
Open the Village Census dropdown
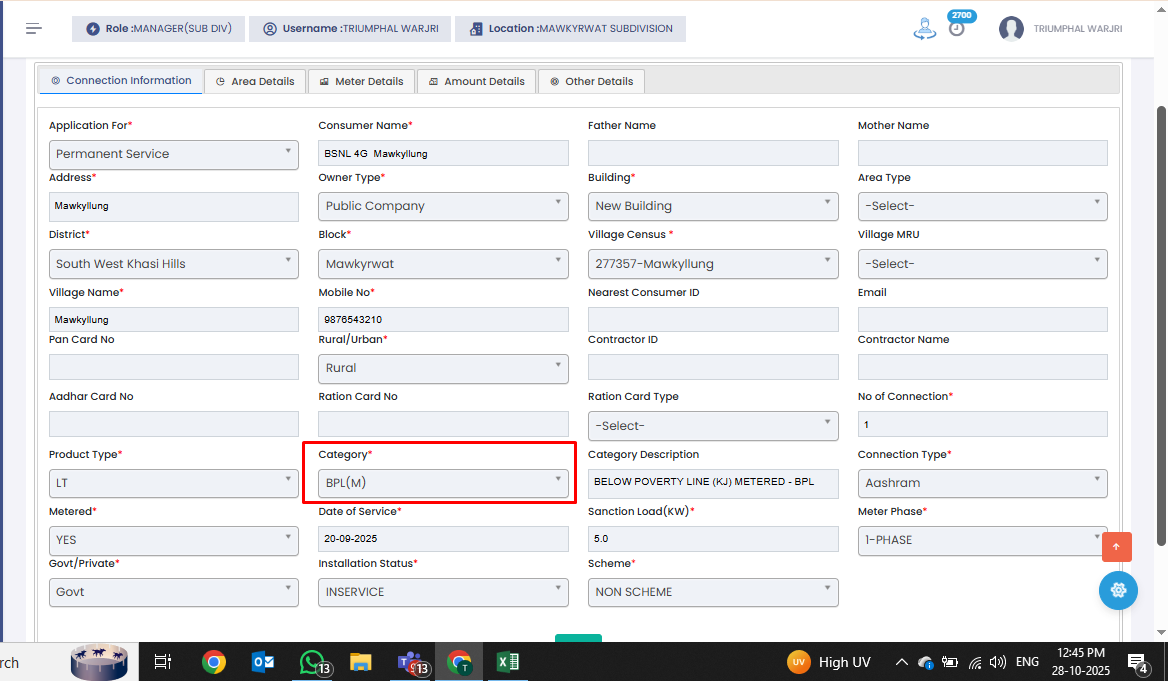coord(713,264)
